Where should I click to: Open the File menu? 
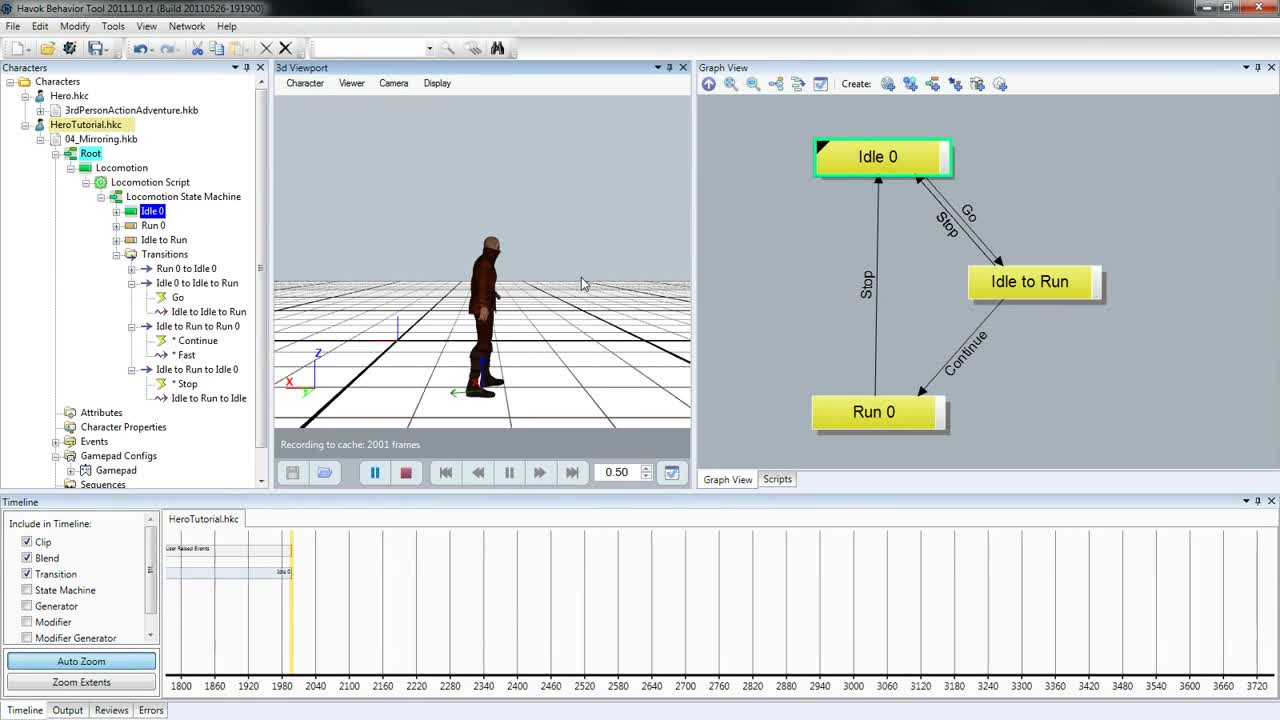click(13, 26)
